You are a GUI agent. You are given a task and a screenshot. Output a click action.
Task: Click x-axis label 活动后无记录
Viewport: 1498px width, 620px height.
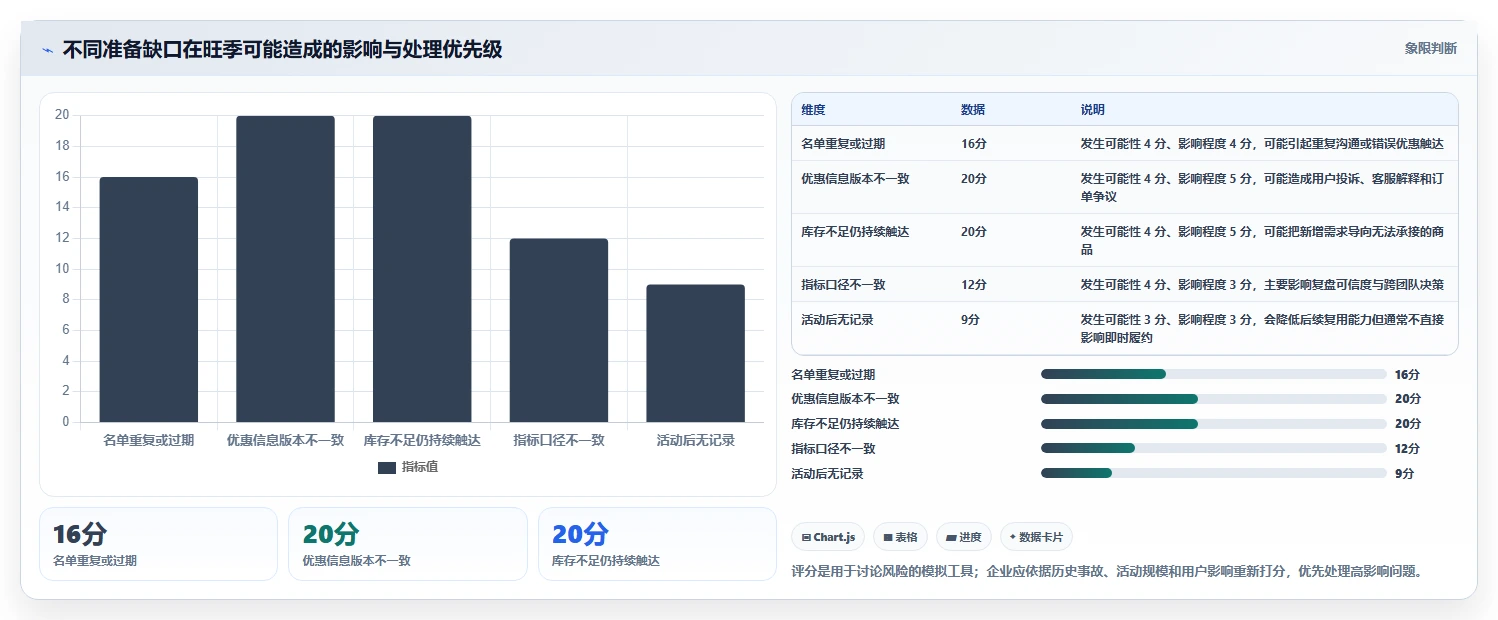(x=696, y=440)
